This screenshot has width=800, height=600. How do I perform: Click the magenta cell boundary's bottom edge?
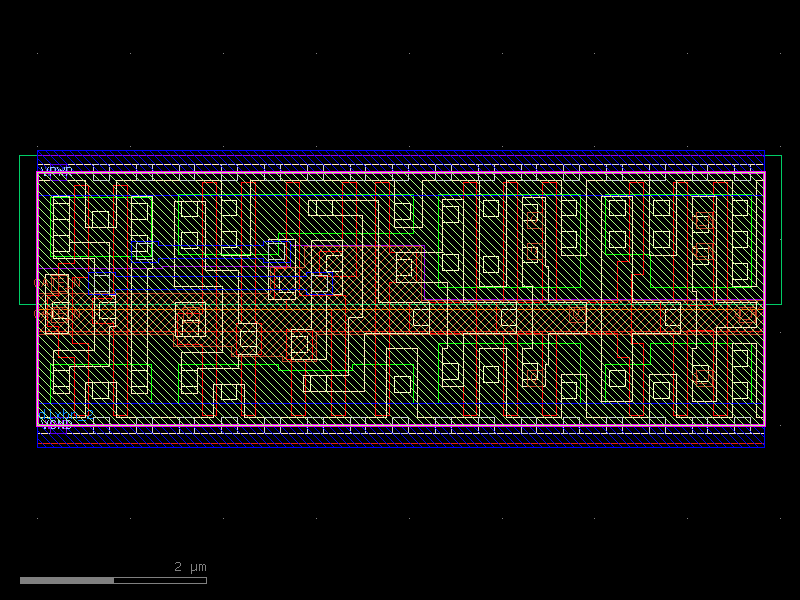coord(400,426)
